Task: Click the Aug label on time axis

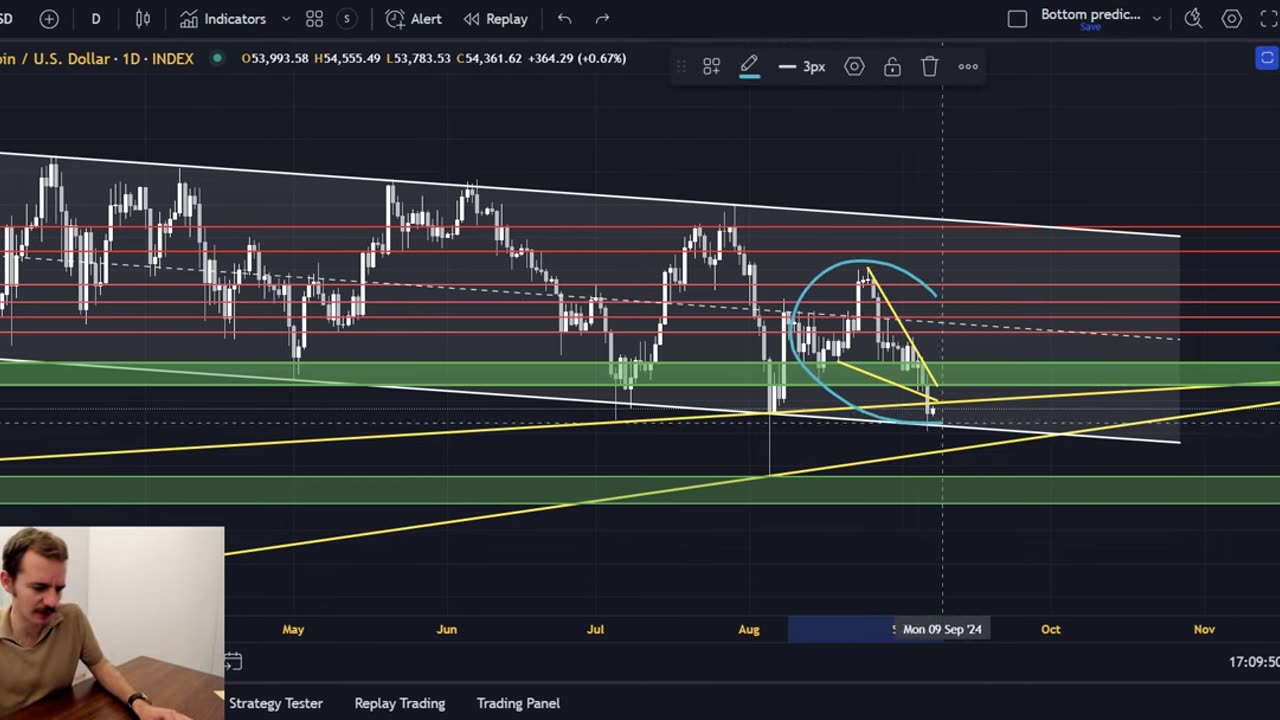Action: (x=749, y=629)
